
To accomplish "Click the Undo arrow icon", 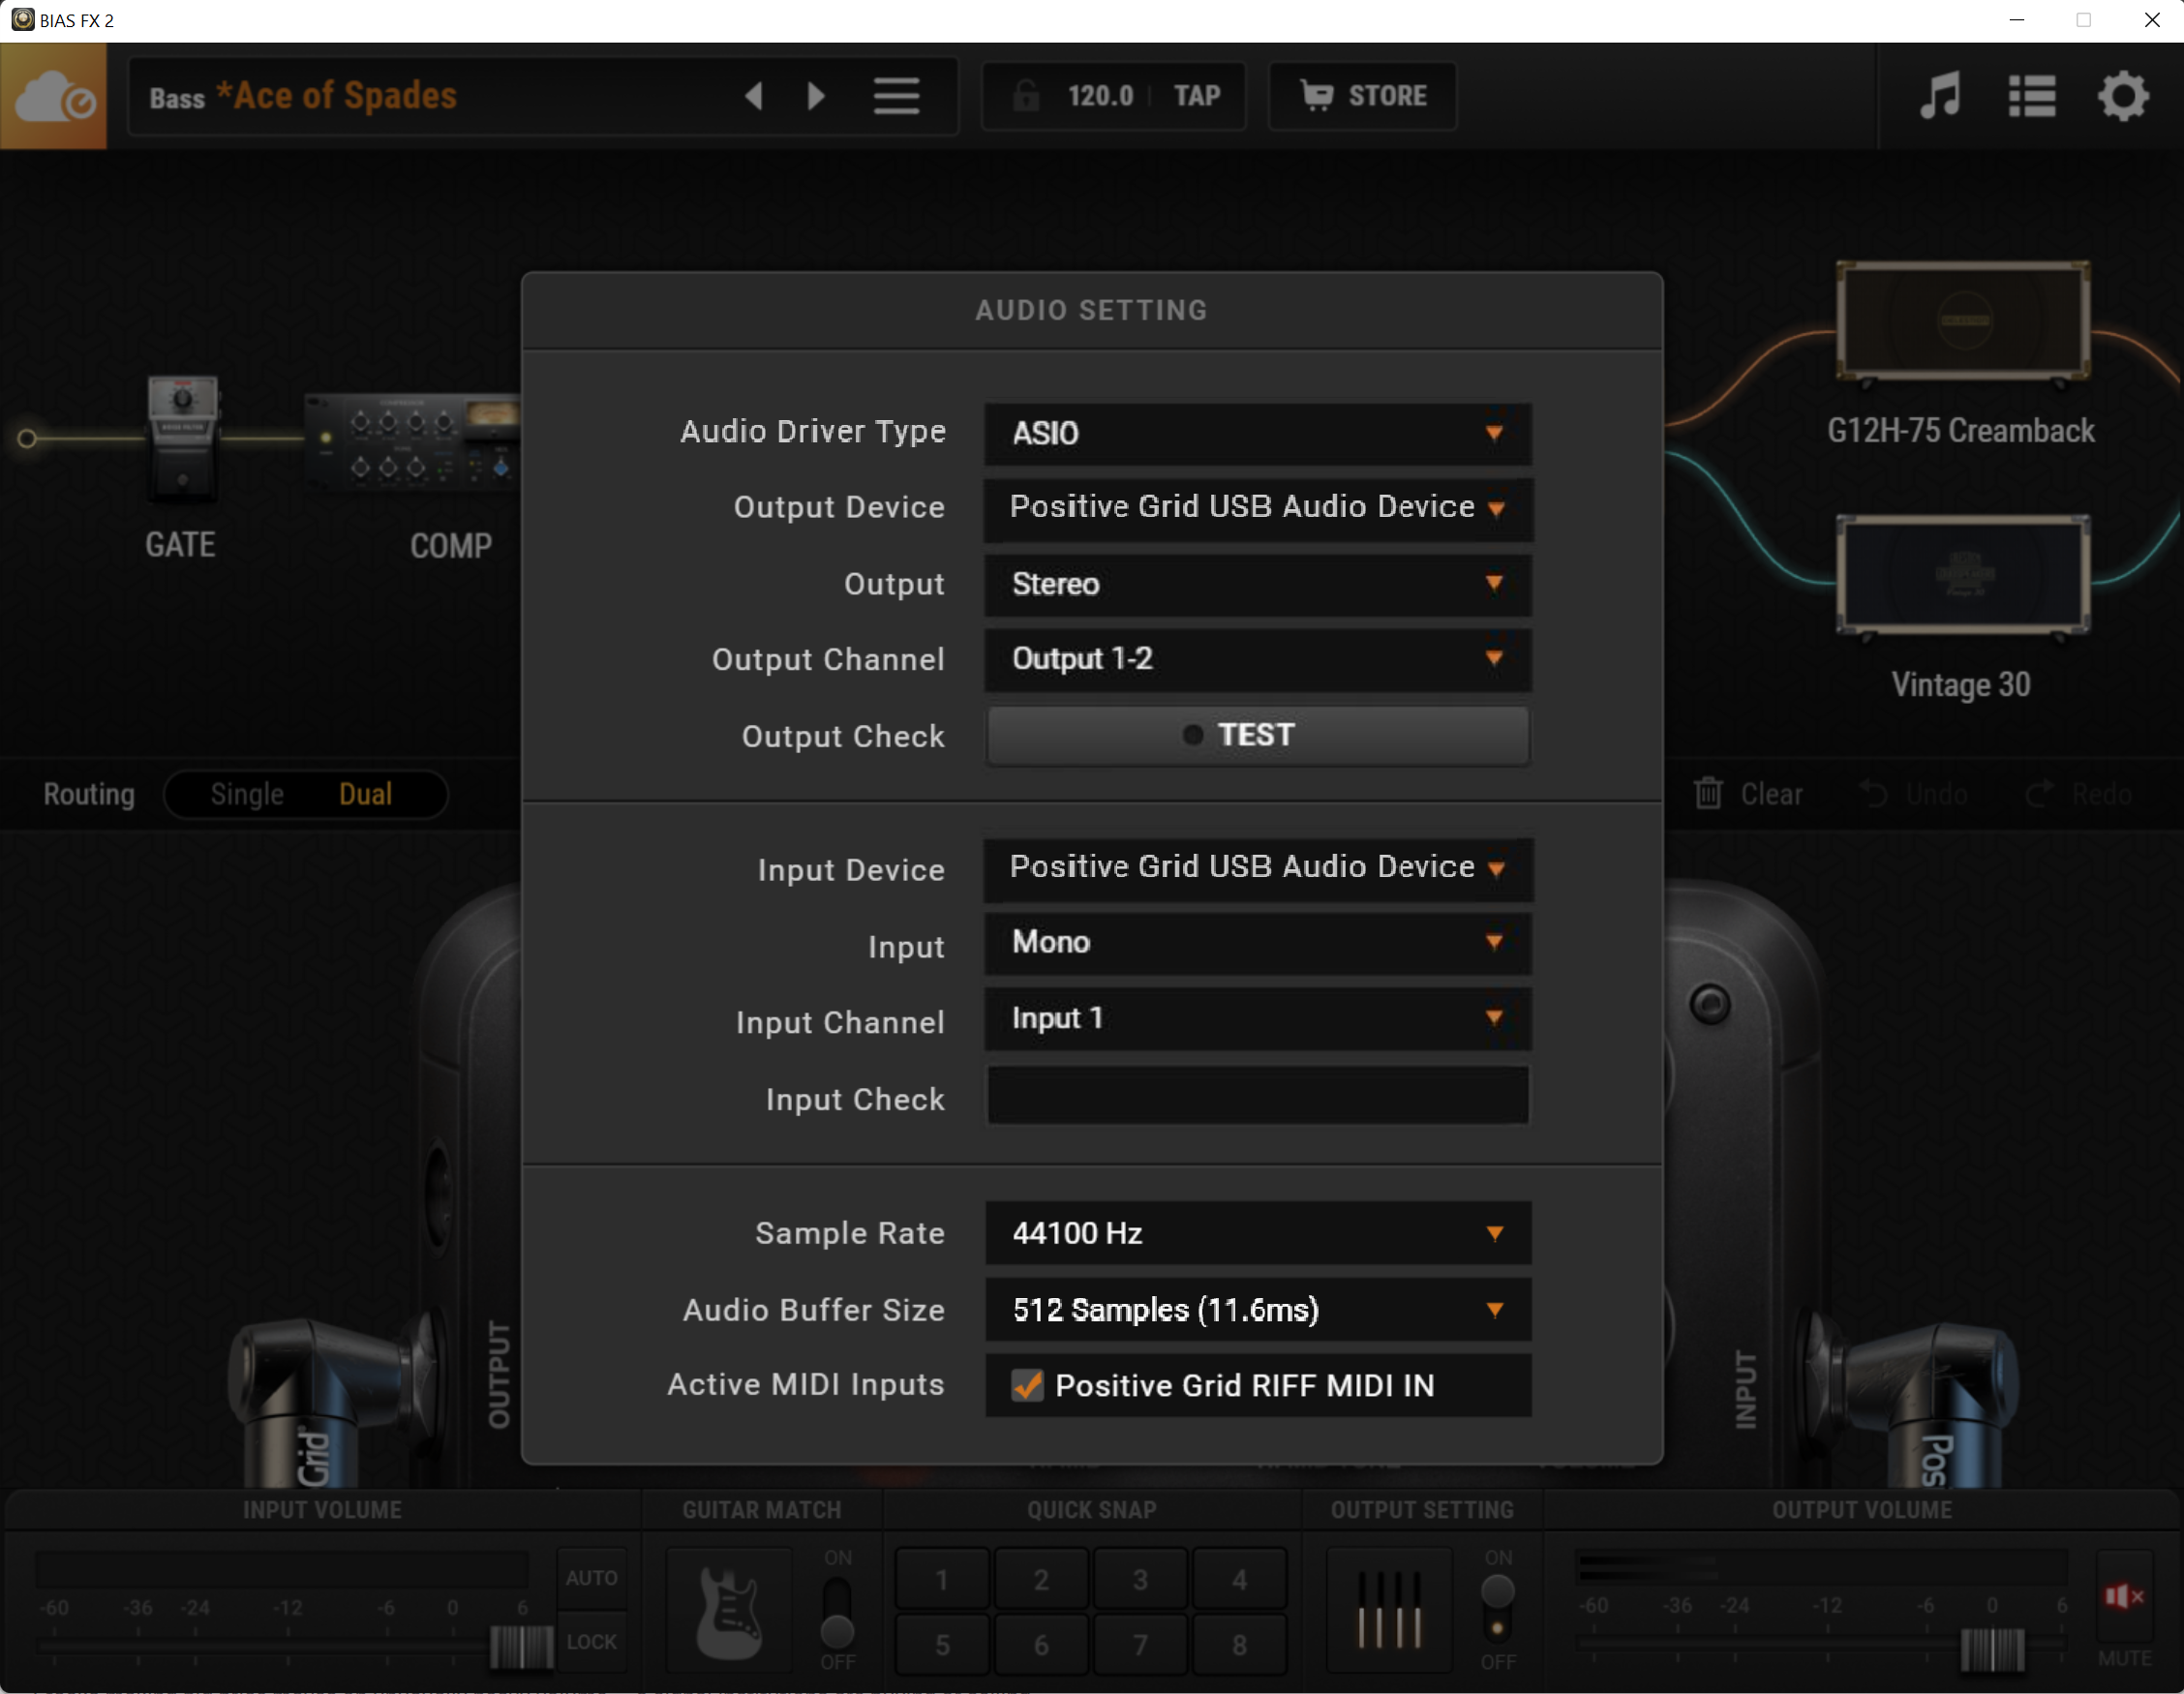I will (1873, 793).
